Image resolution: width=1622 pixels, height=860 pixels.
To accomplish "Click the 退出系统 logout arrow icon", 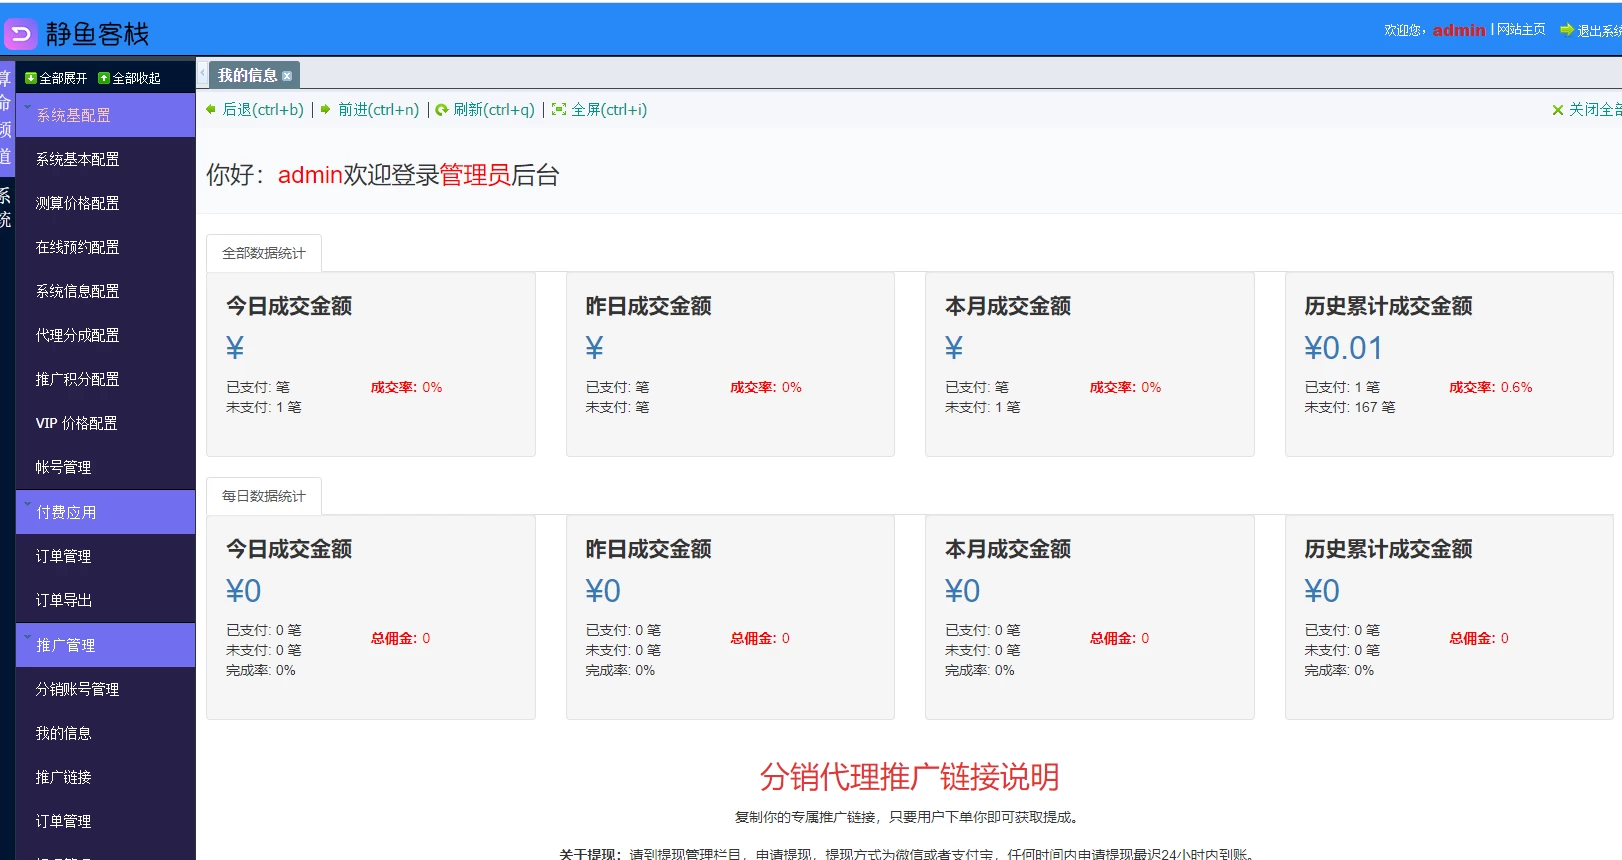I will click(x=1567, y=30).
